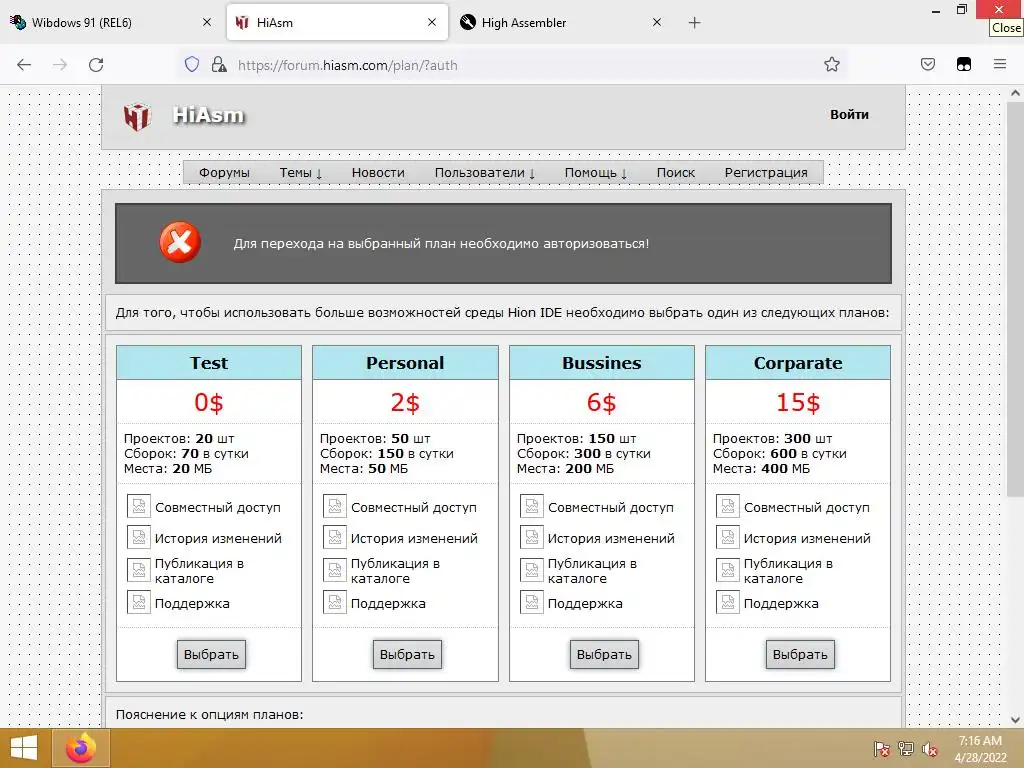Screen dimensions: 1024x768
Task: Click Совместный доступ icon in Corparate plan
Action: coord(728,506)
